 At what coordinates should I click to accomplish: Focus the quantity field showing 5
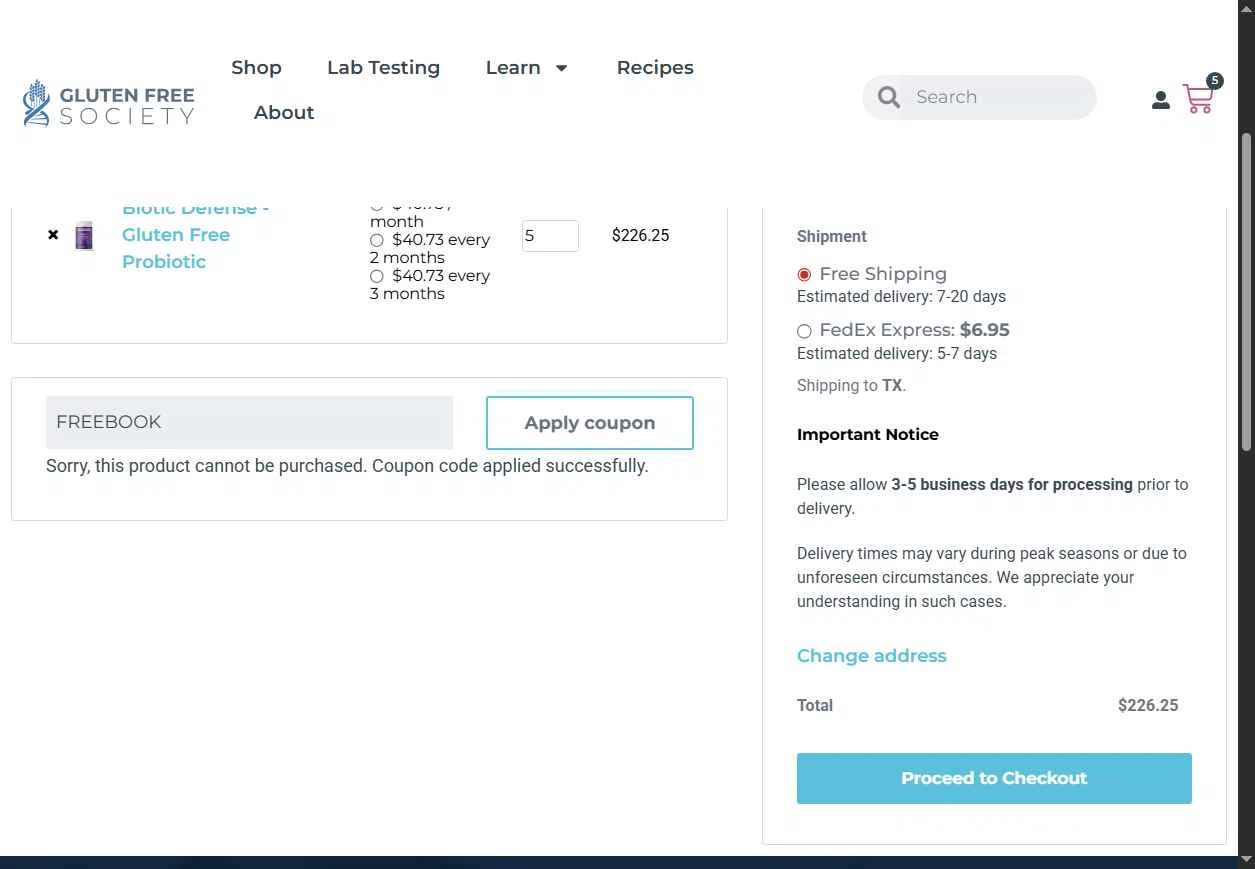(x=550, y=236)
